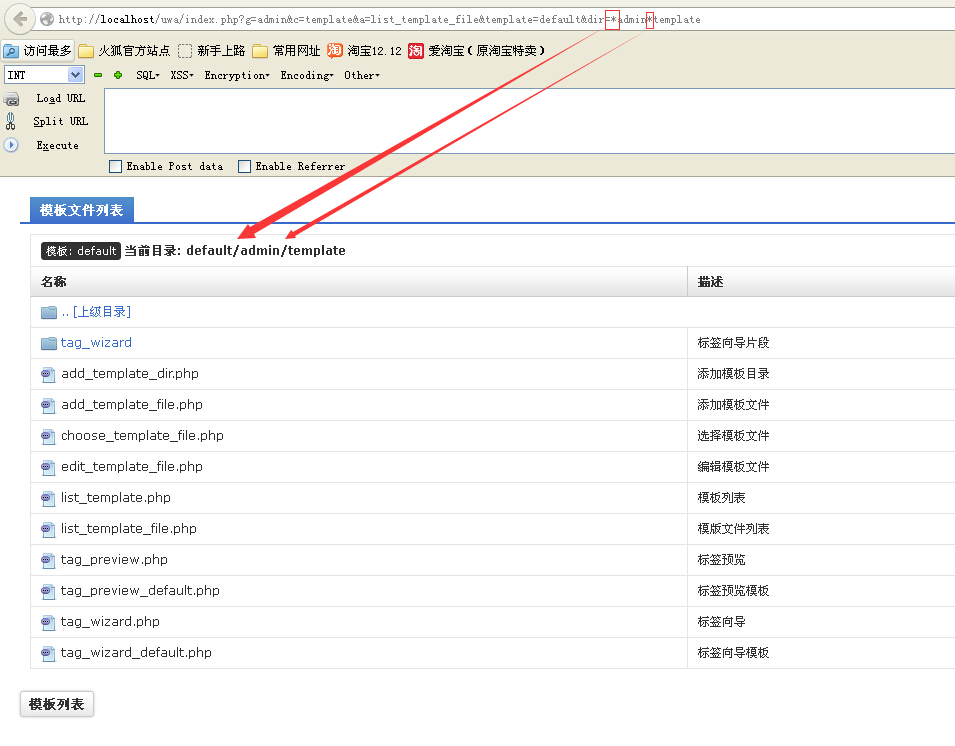
Task: Click the add_template_file.php file icon
Action: click(x=48, y=406)
